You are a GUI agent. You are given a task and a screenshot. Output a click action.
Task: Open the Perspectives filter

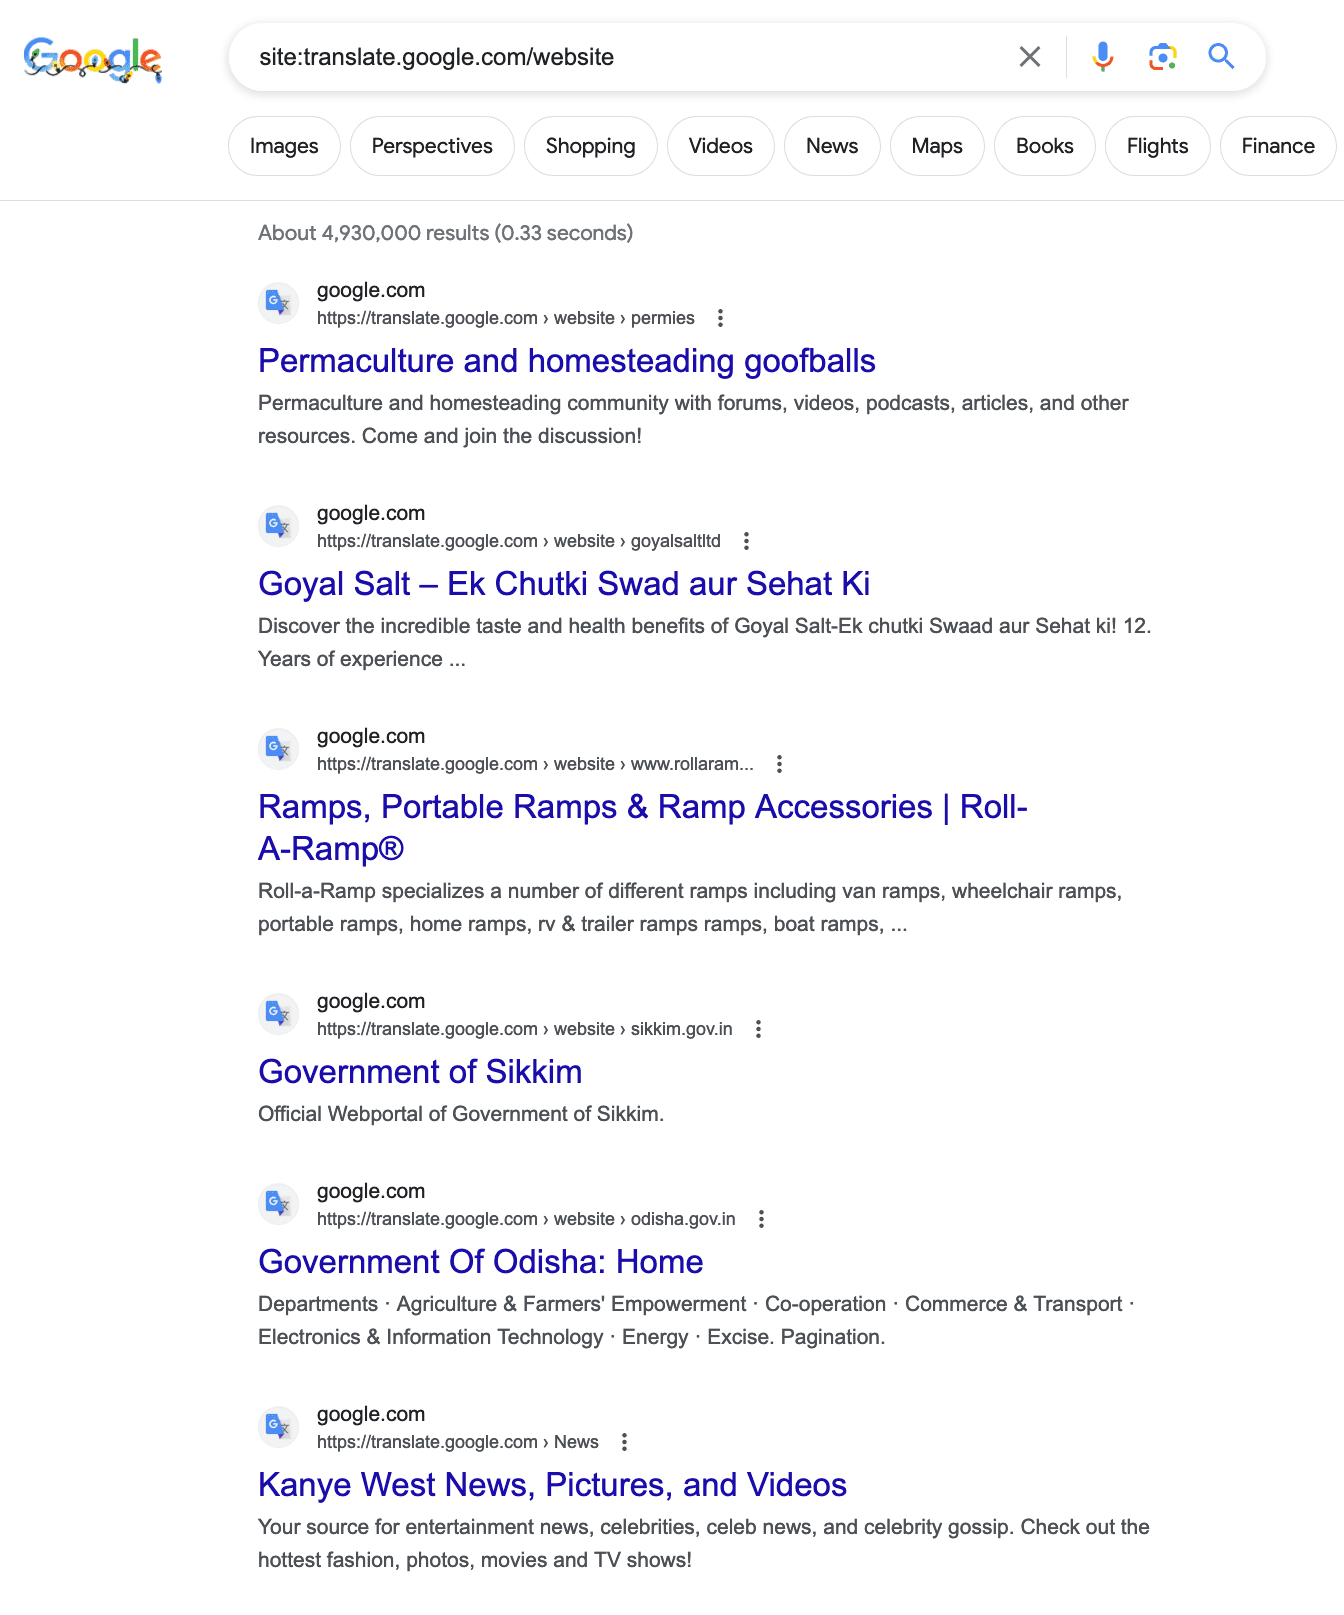(x=432, y=146)
